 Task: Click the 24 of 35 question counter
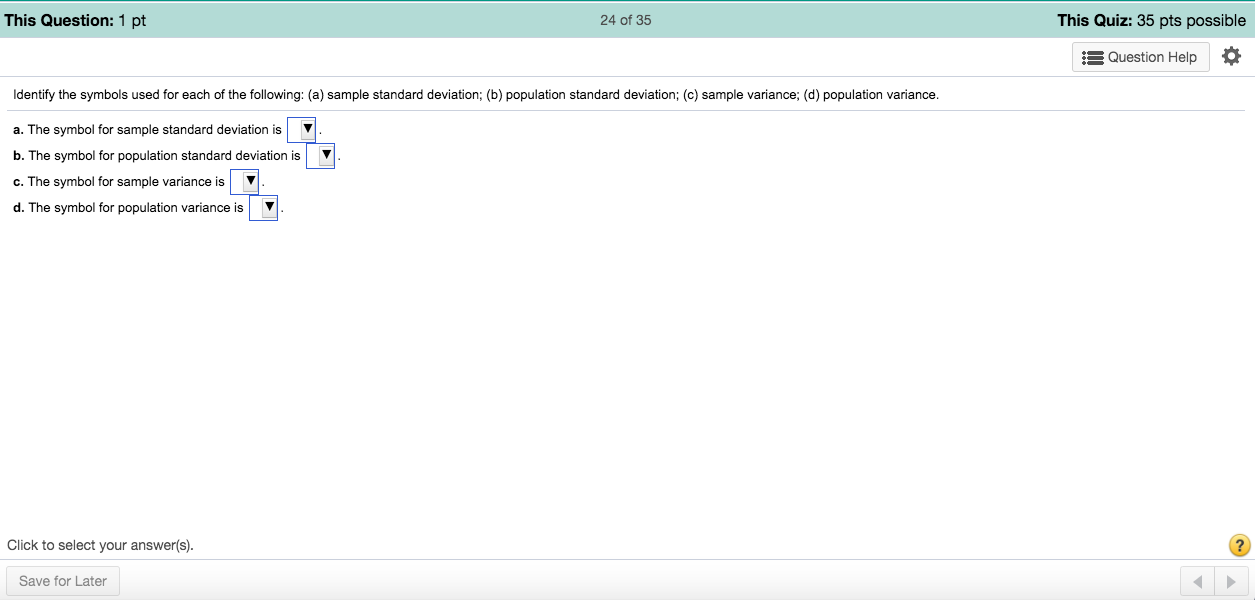point(624,19)
